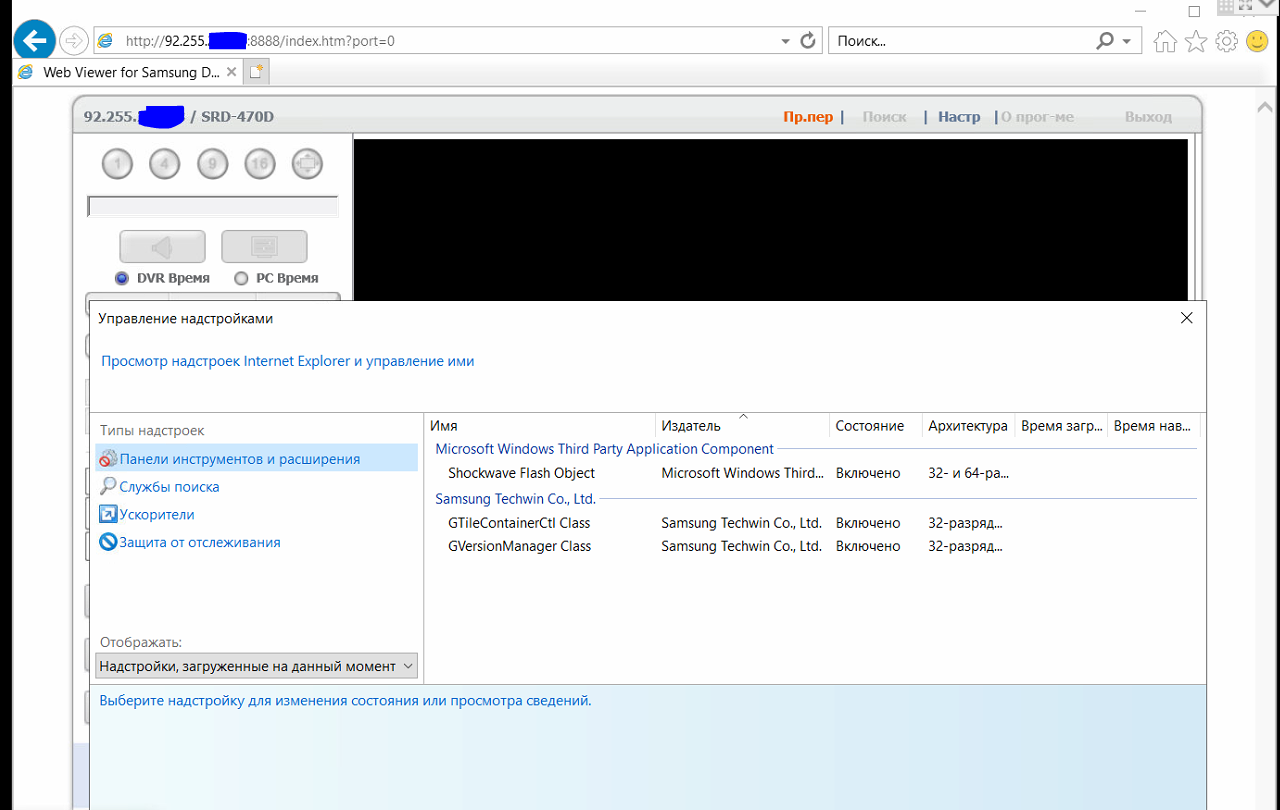Click the sequence view mode button

point(307,164)
